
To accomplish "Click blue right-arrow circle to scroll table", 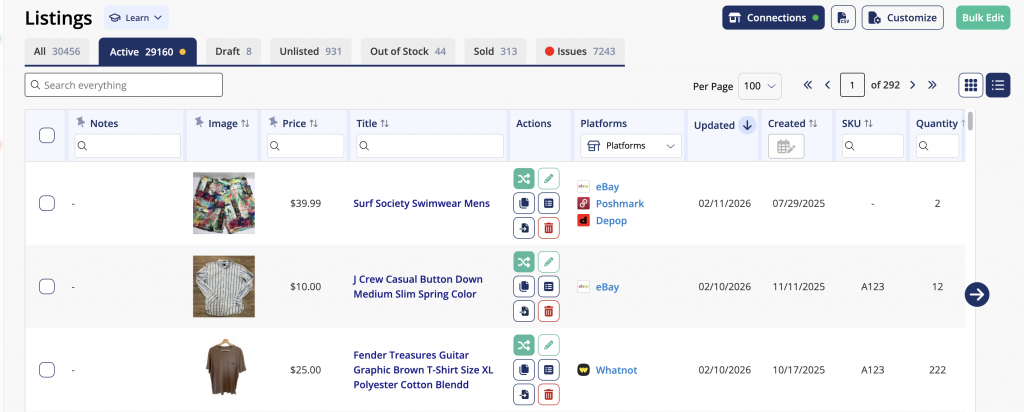I will (x=977, y=294).
